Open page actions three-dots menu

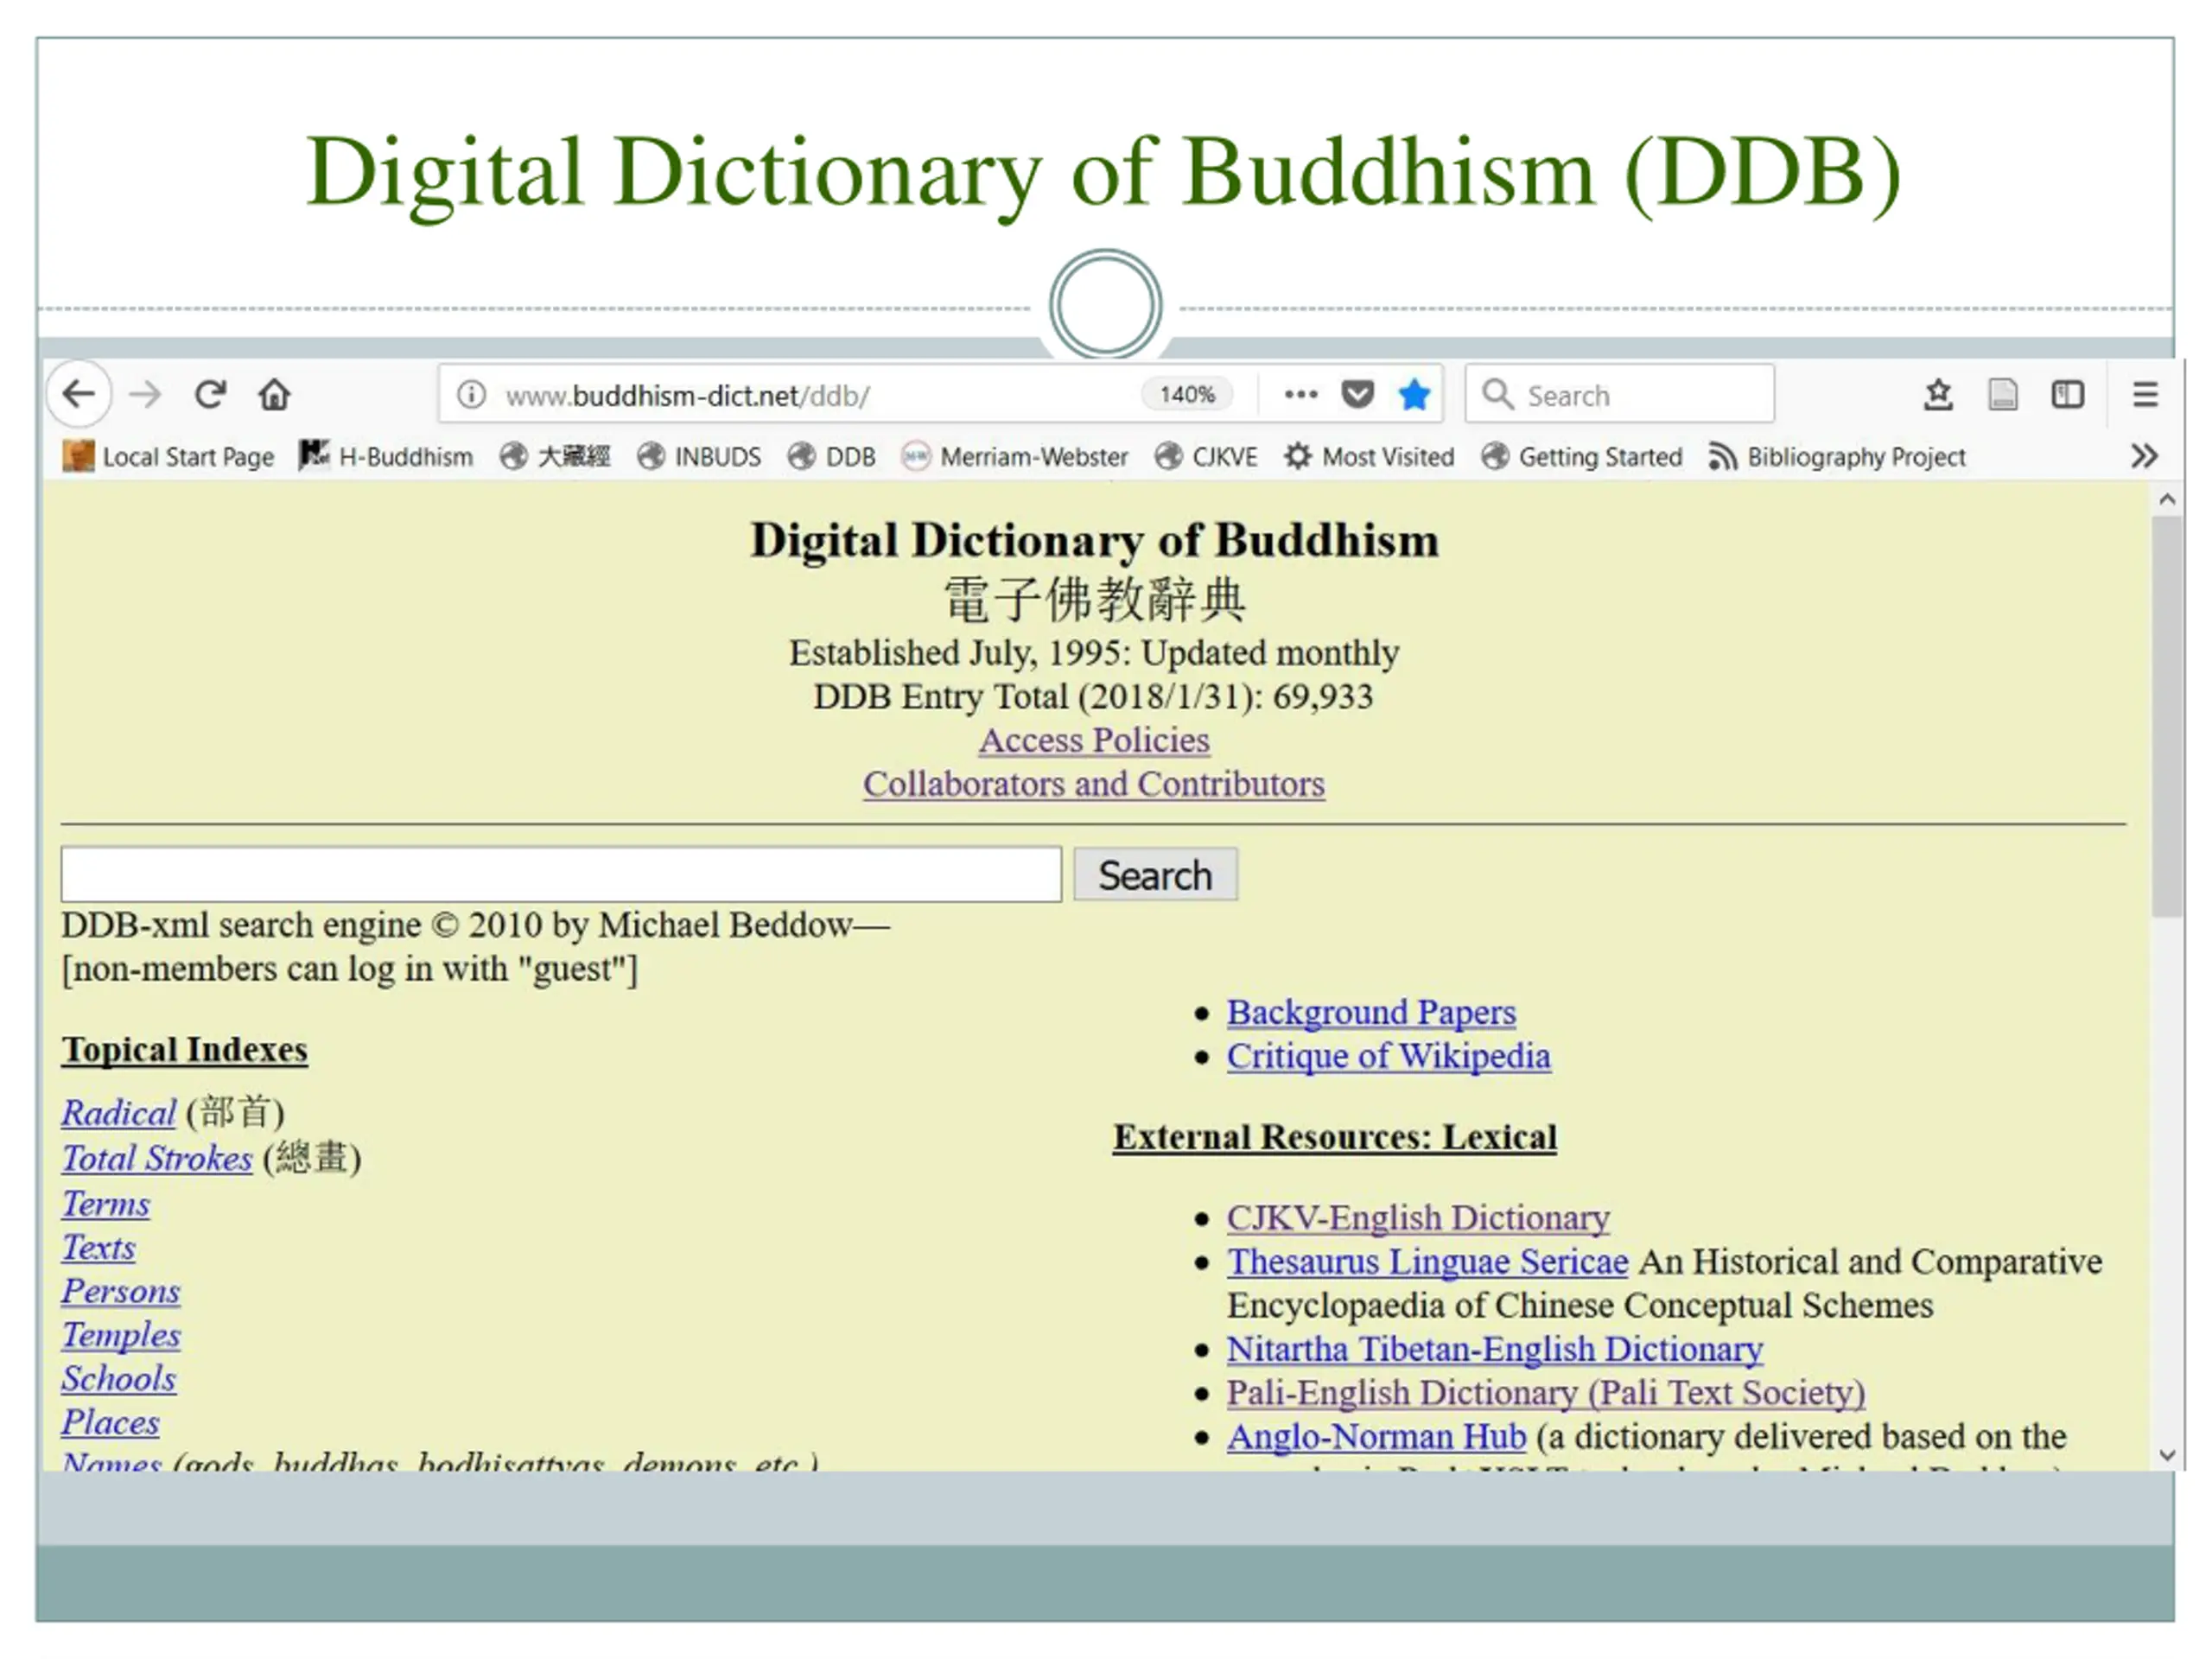(x=1300, y=394)
